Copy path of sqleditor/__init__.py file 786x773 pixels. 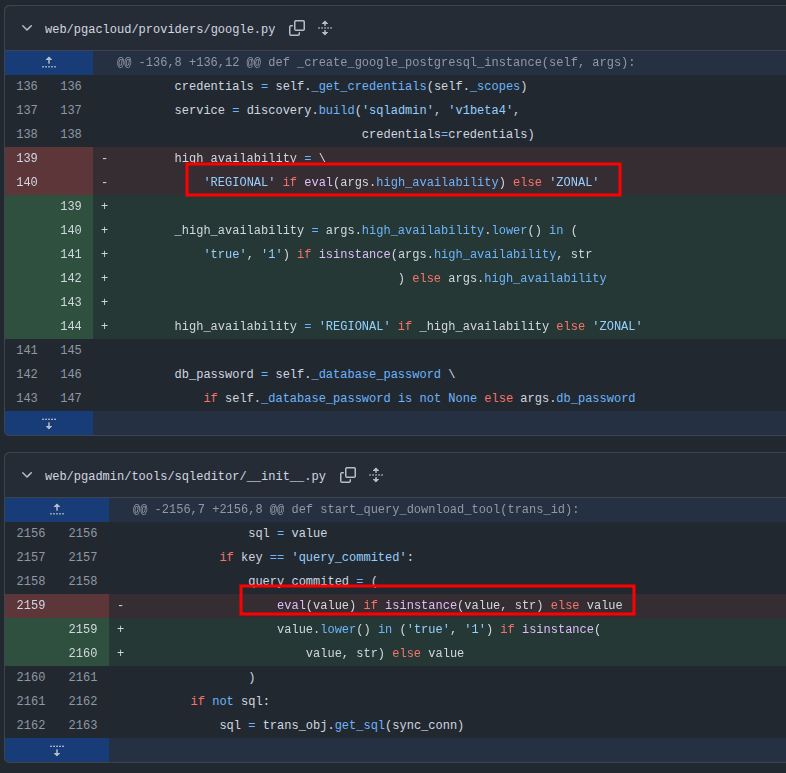point(348,475)
